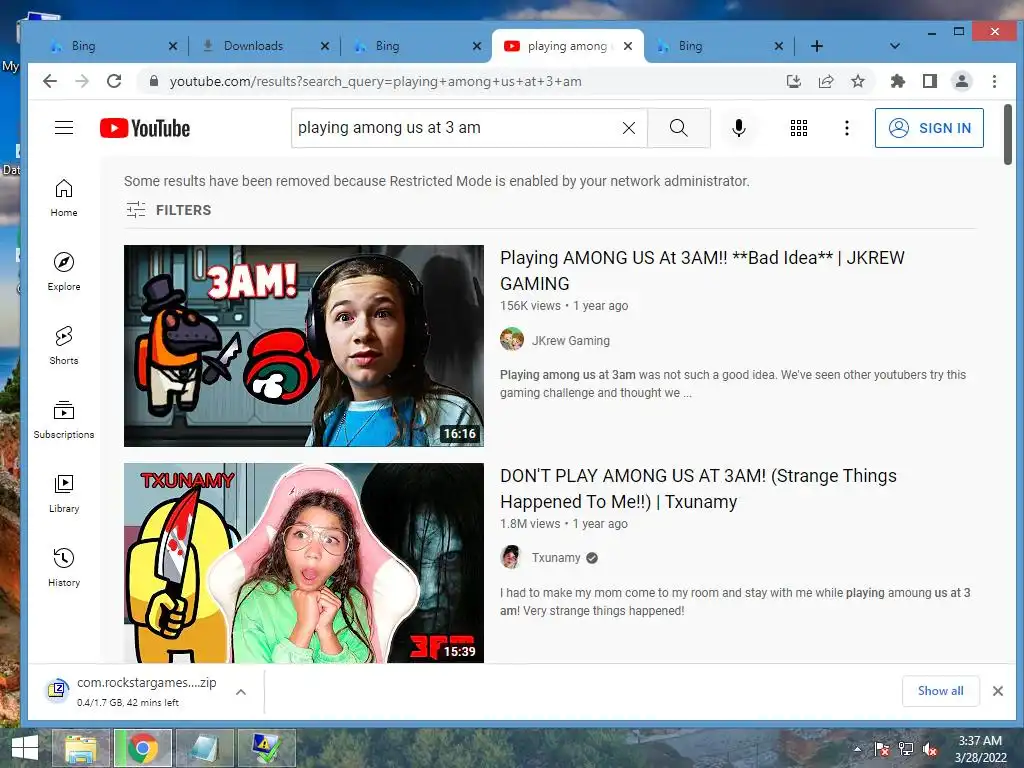This screenshot has width=1024, height=768.
Task: Click the Txunamy video thumbnail
Action: click(304, 563)
